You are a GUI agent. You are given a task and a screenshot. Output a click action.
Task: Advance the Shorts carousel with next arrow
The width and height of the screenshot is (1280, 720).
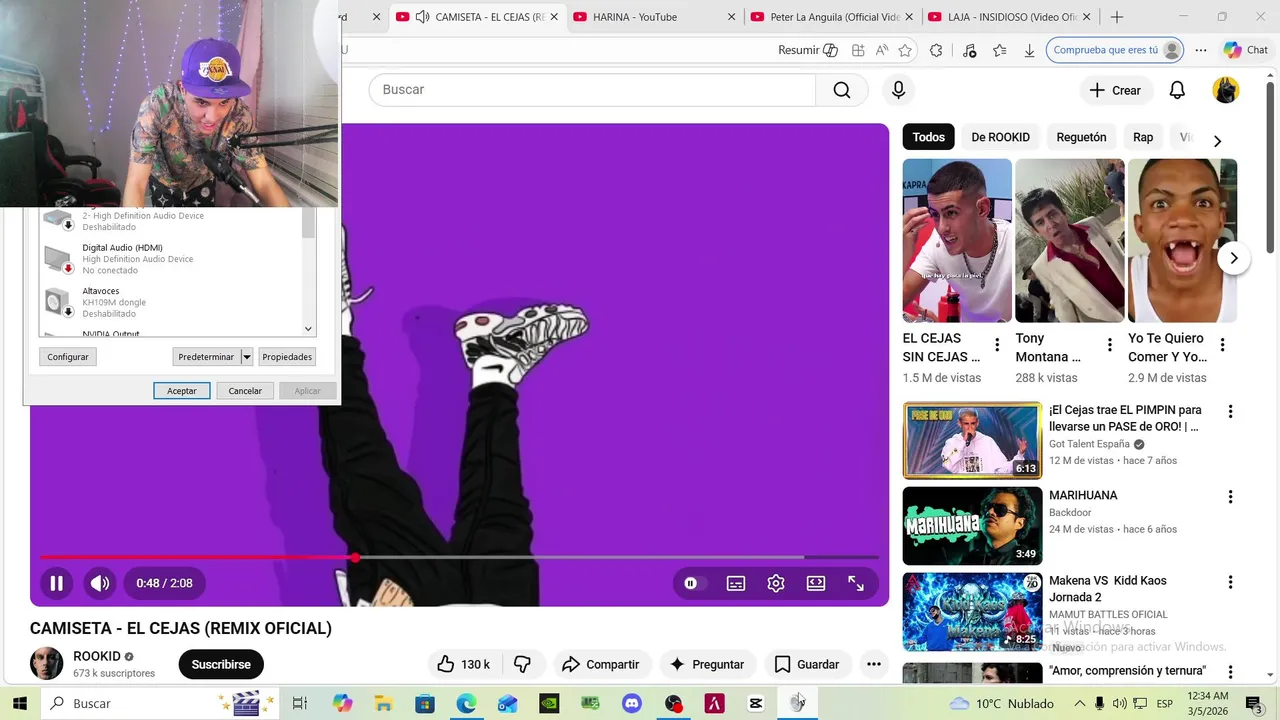[x=1234, y=258]
